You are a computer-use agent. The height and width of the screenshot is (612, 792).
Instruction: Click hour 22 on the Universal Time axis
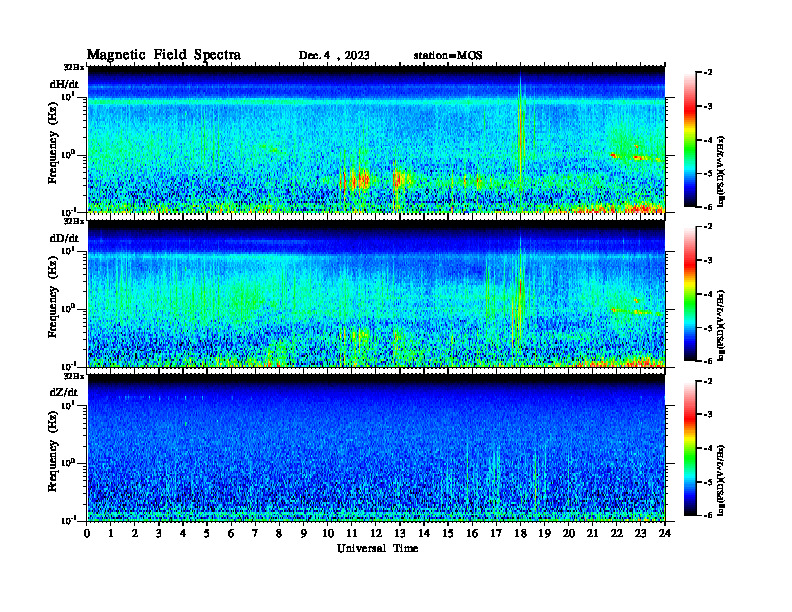(616, 533)
